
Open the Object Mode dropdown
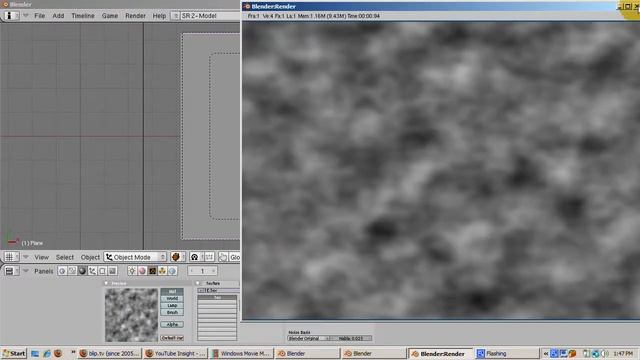tap(136, 257)
